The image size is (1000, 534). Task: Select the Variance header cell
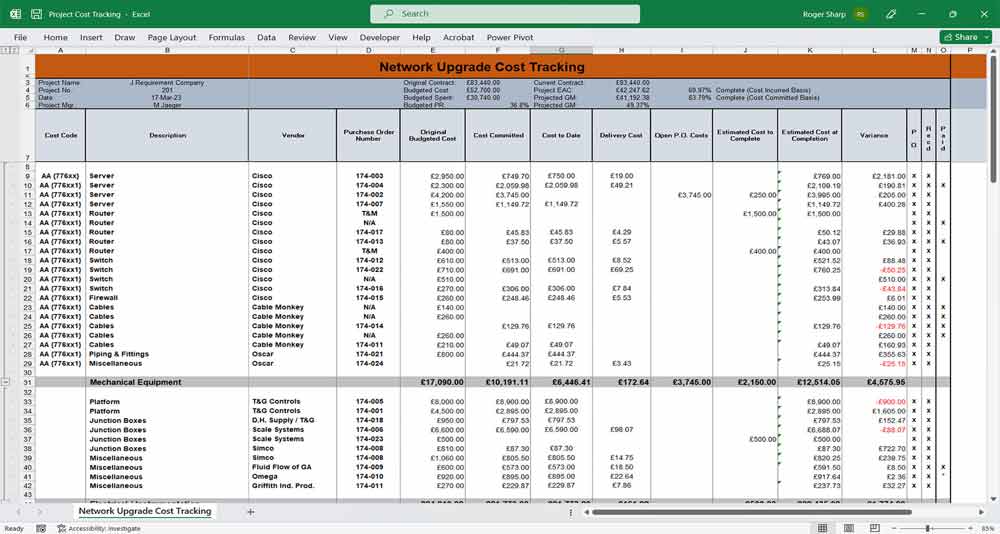(874, 135)
